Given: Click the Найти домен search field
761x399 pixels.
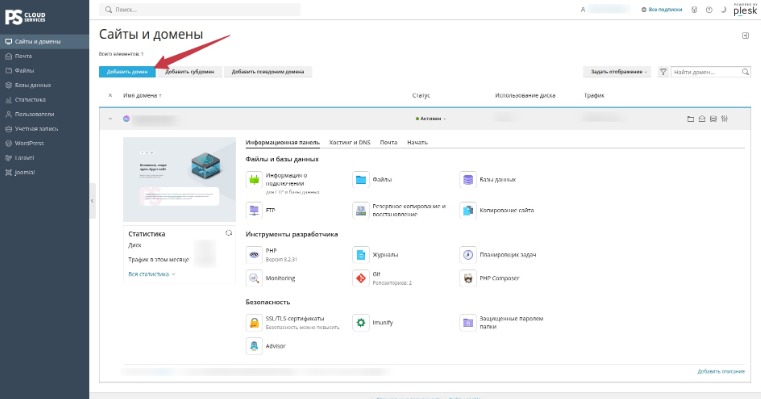Looking at the screenshot, I should click(x=711, y=72).
